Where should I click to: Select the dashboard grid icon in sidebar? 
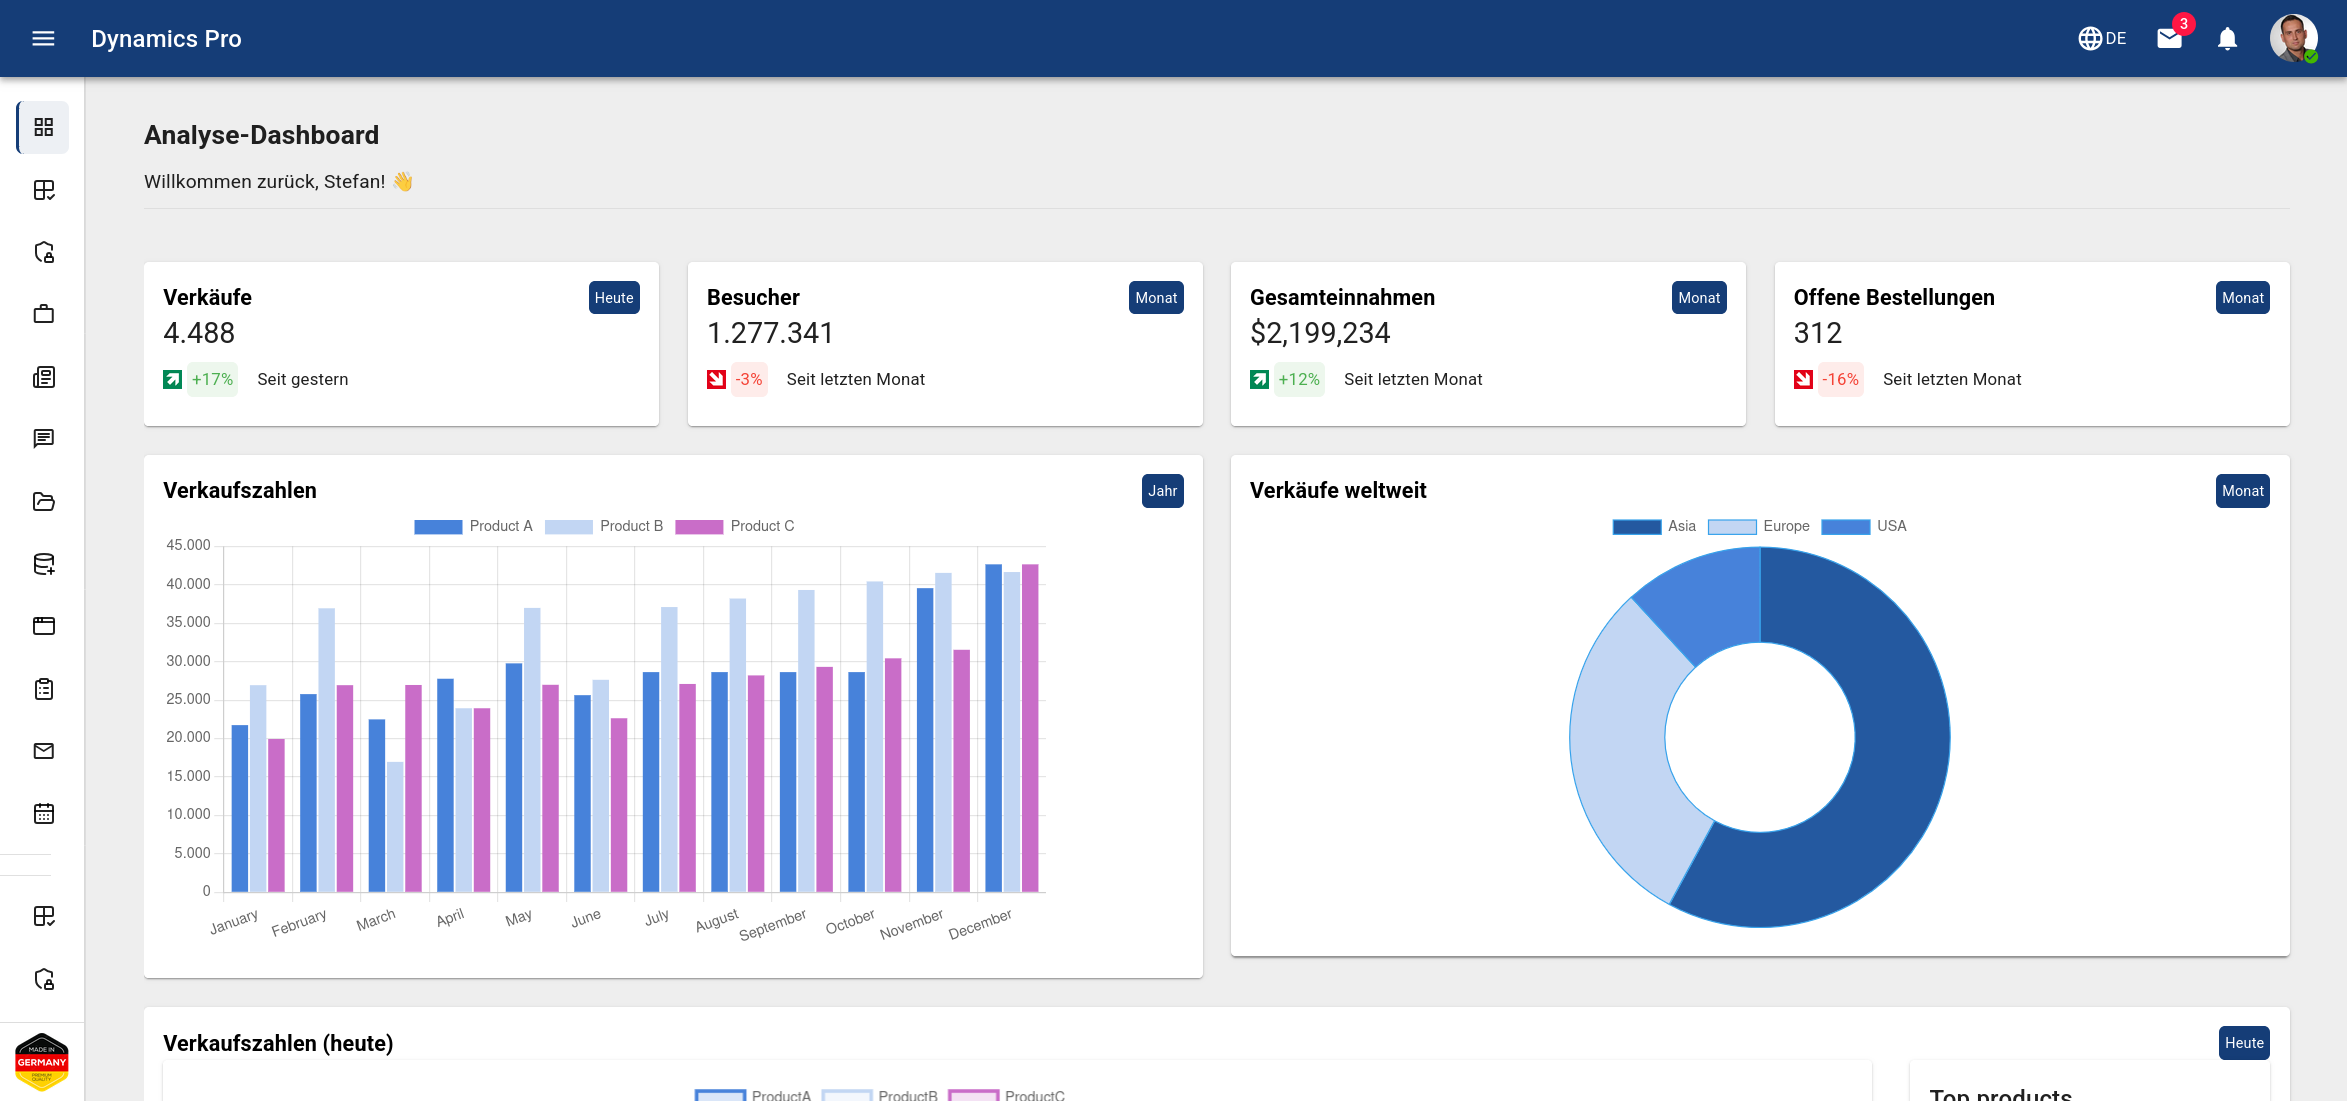[x=44, y=127]
